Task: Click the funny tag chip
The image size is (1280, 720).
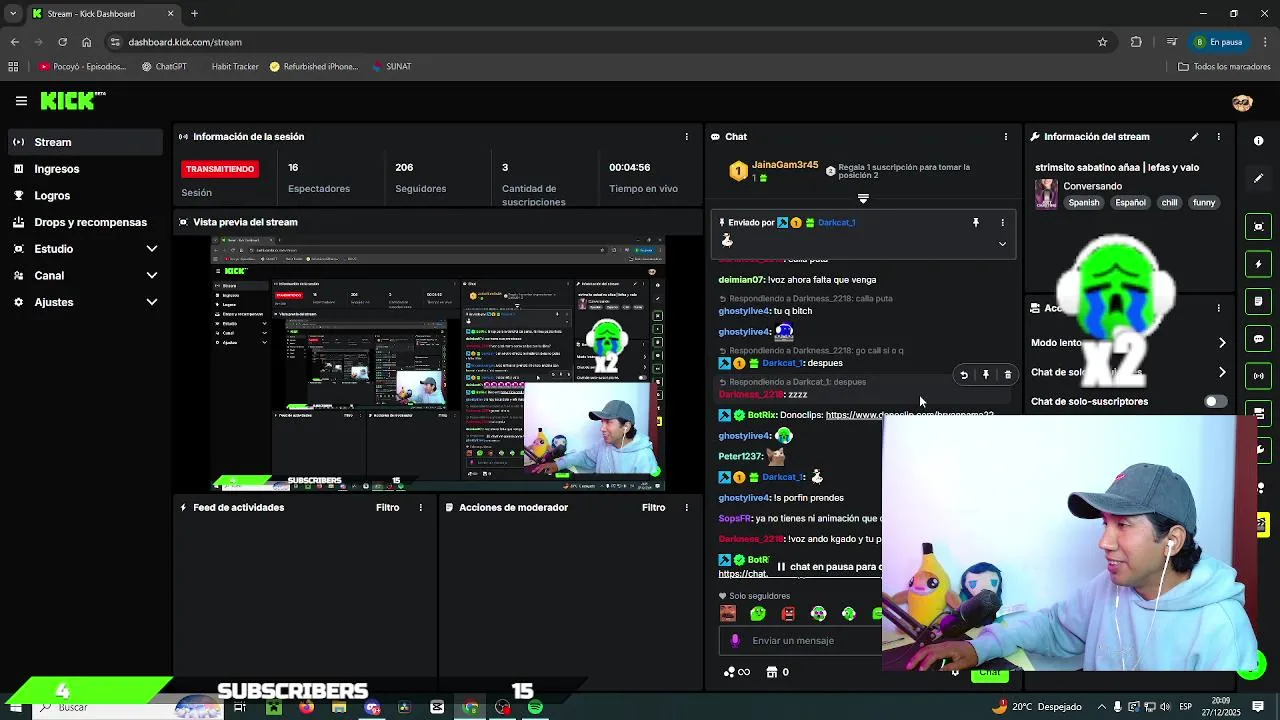Action: pyautogui.click(x=1204, y=203)
